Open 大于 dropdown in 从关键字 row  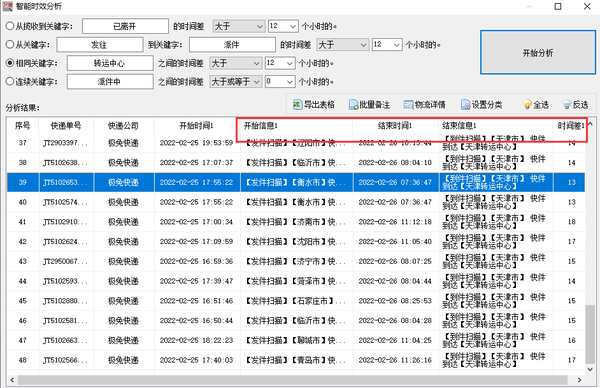click(x=343, y=44)
